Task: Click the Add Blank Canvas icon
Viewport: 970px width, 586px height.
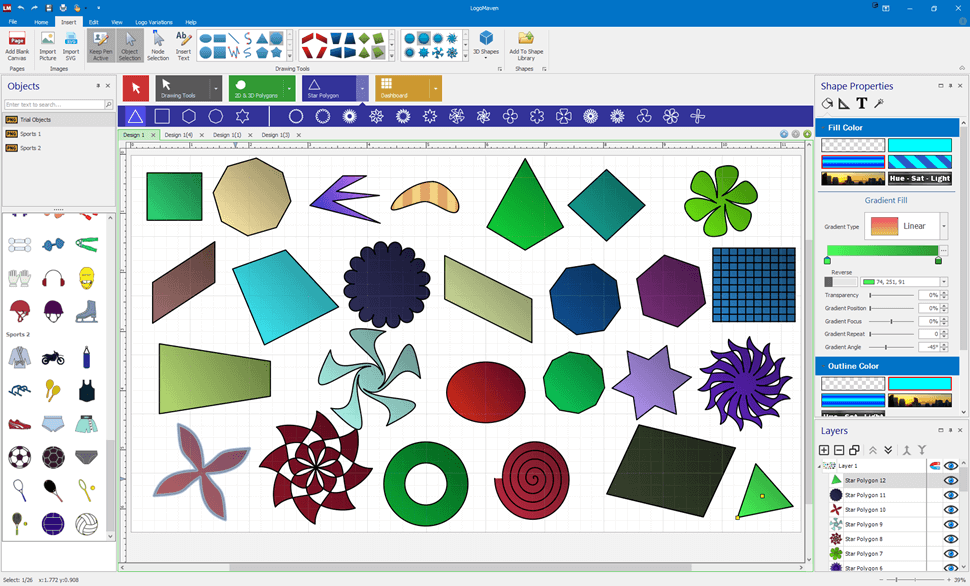Action: tap(17, 44)
